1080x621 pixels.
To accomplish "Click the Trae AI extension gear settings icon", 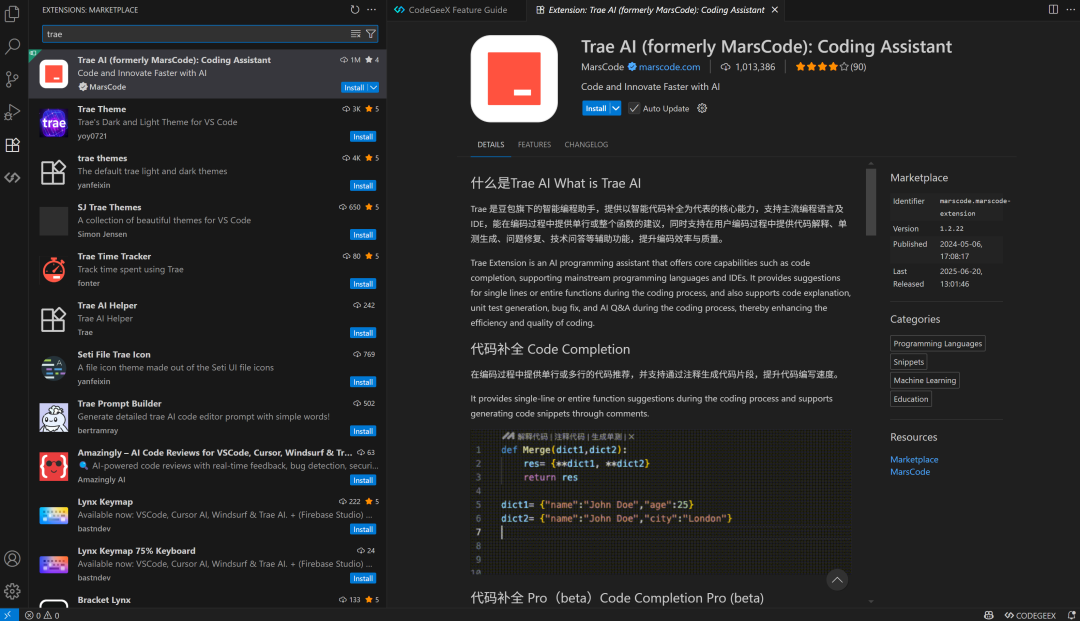I will click(702, 108).
